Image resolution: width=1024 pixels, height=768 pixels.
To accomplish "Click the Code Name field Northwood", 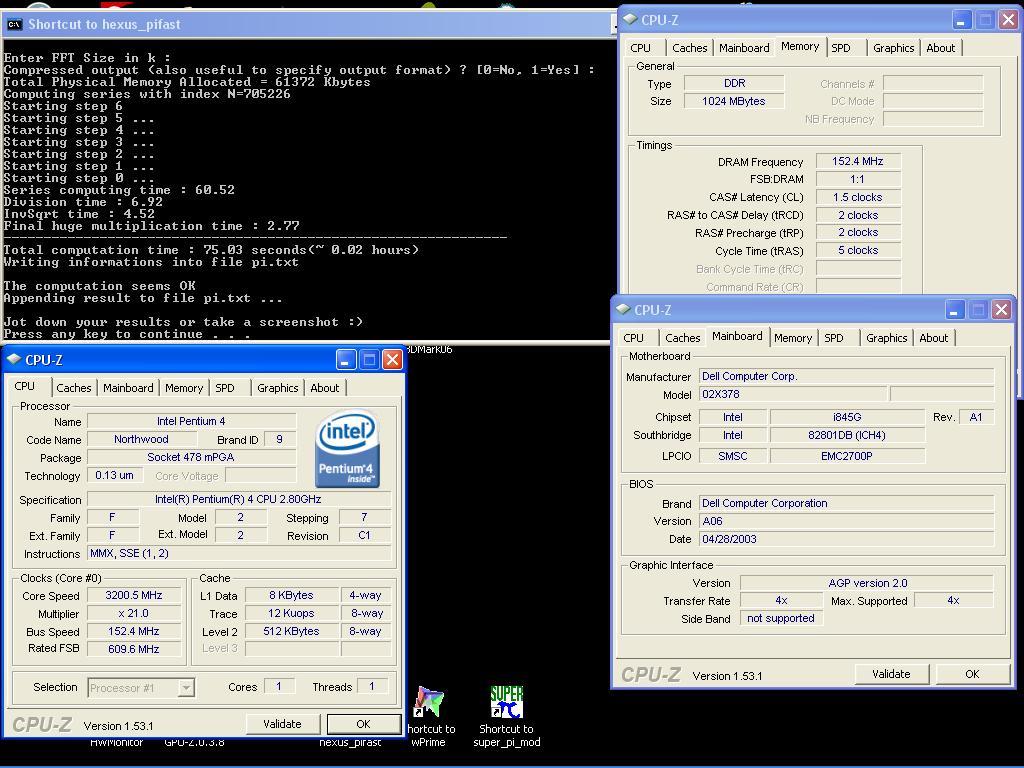I will (x=141, y=440).
